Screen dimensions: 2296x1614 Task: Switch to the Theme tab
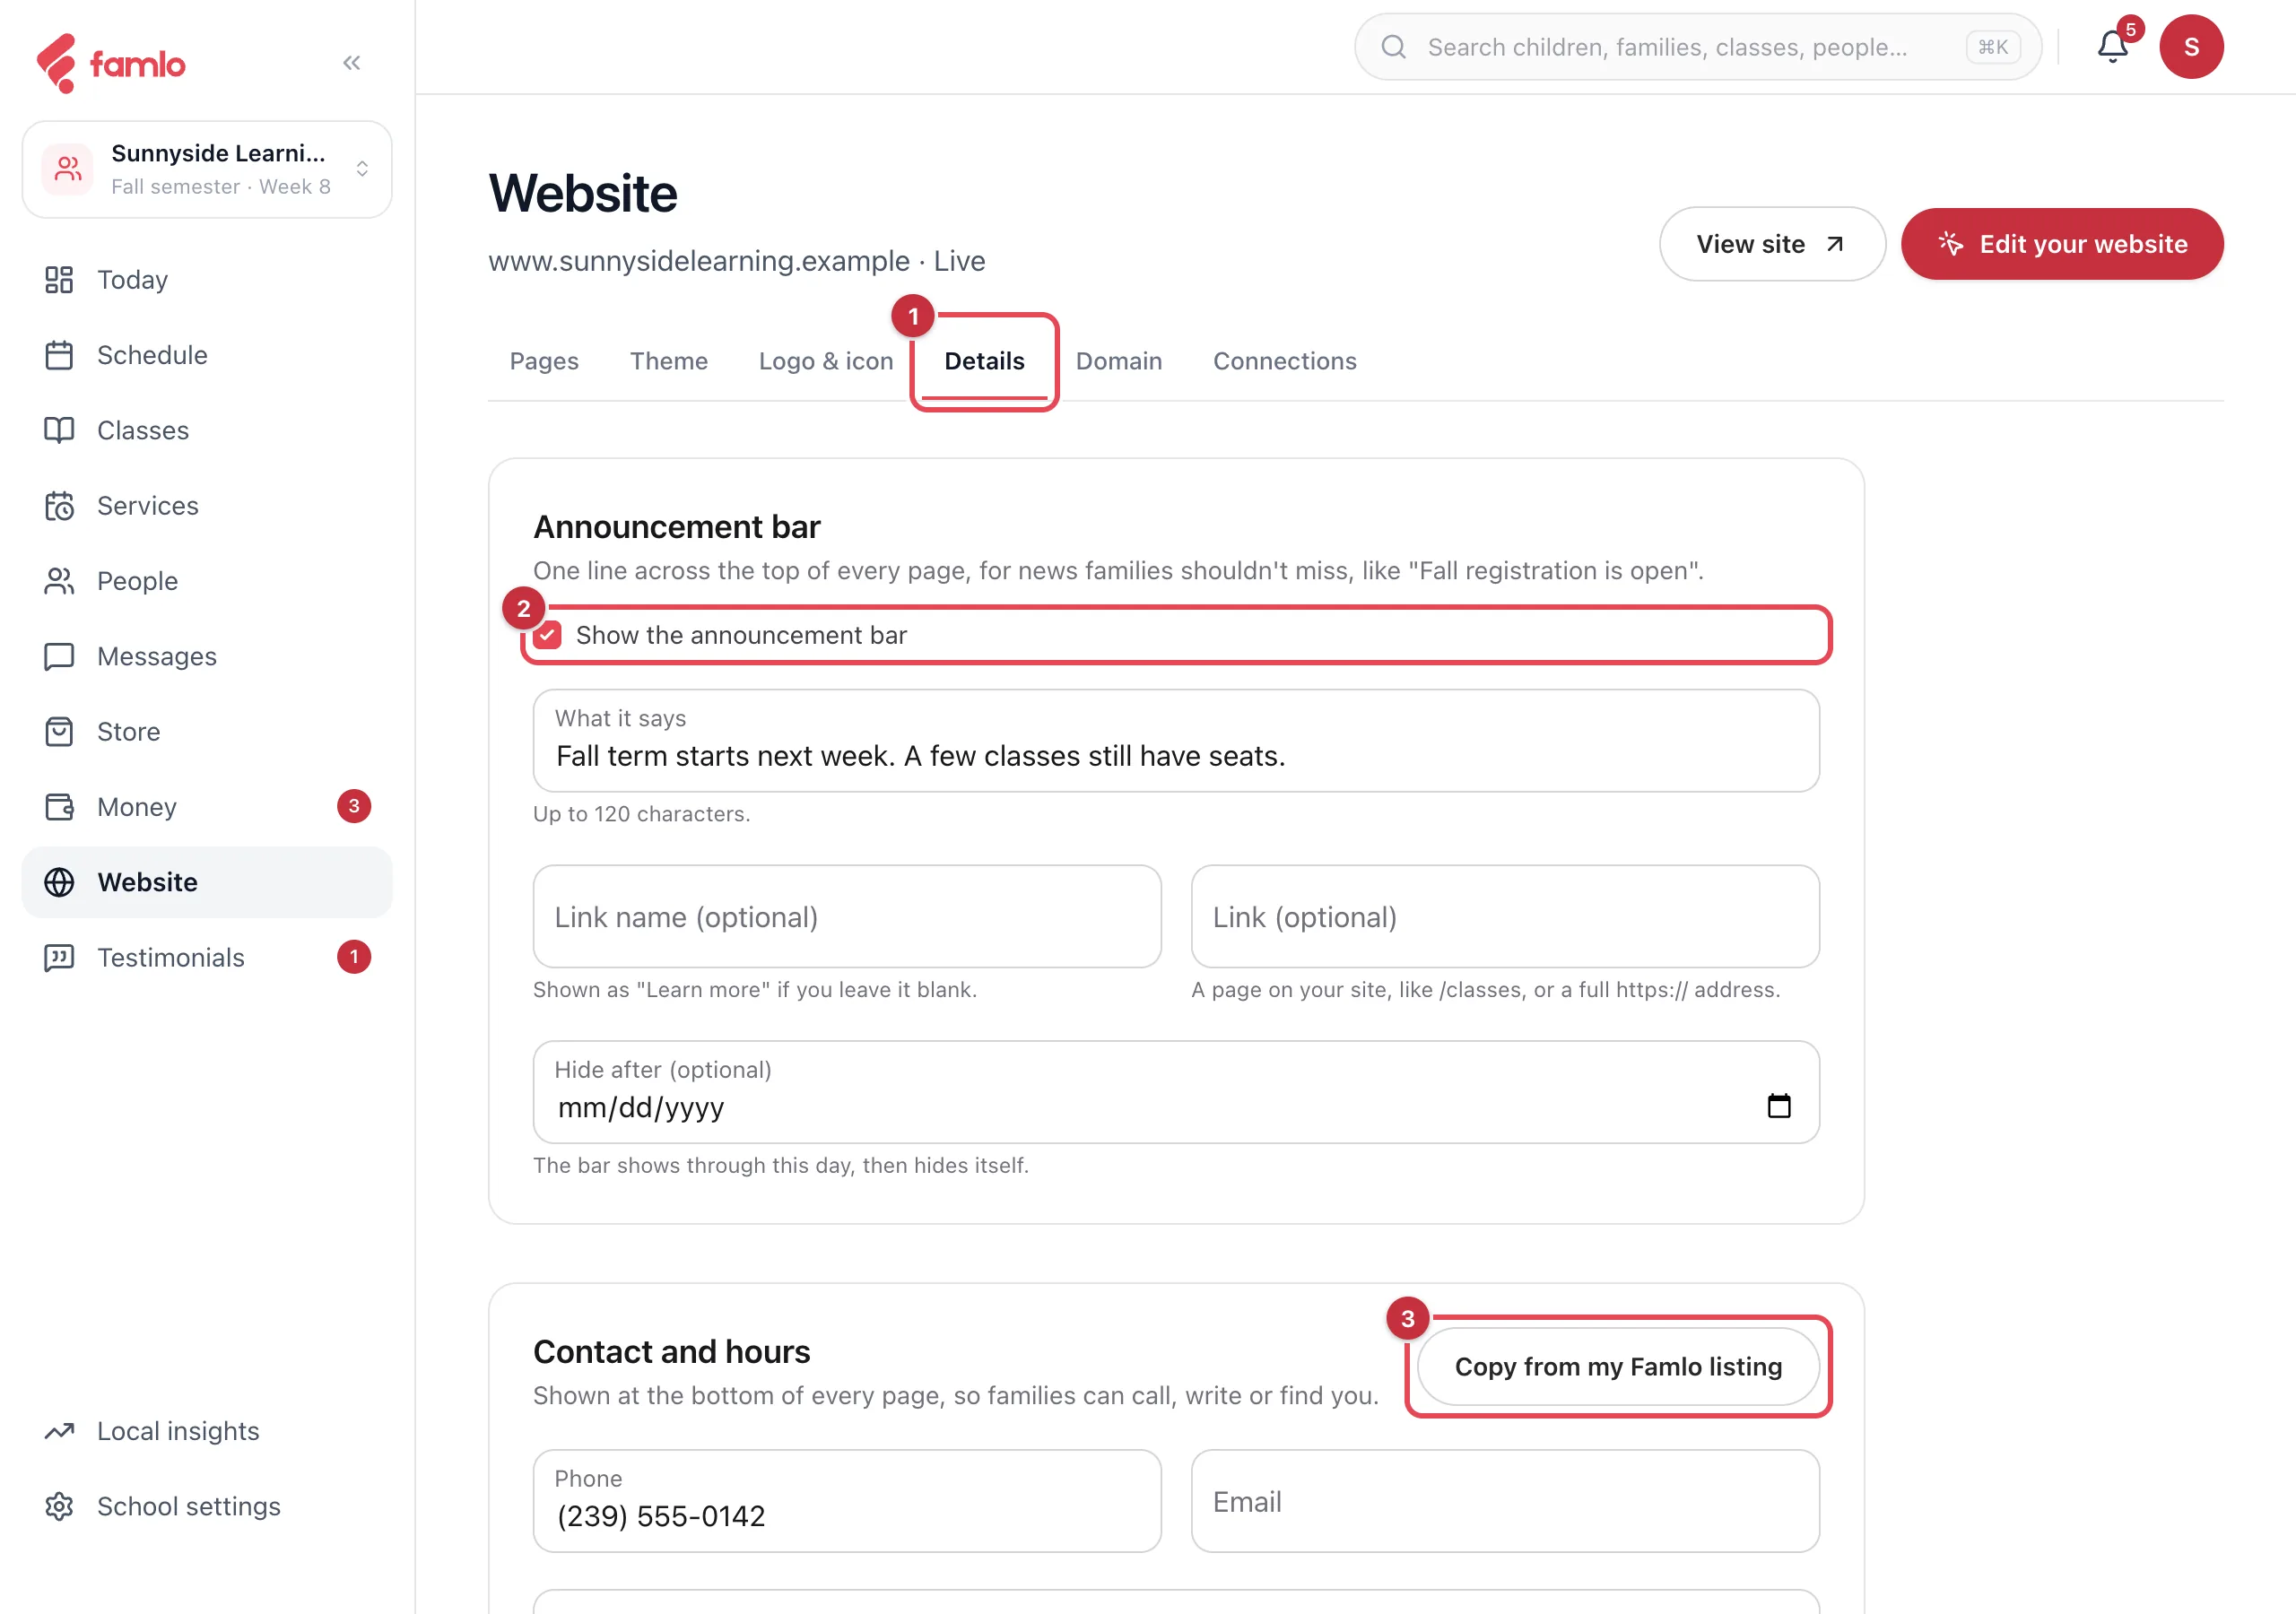point(668,361)
